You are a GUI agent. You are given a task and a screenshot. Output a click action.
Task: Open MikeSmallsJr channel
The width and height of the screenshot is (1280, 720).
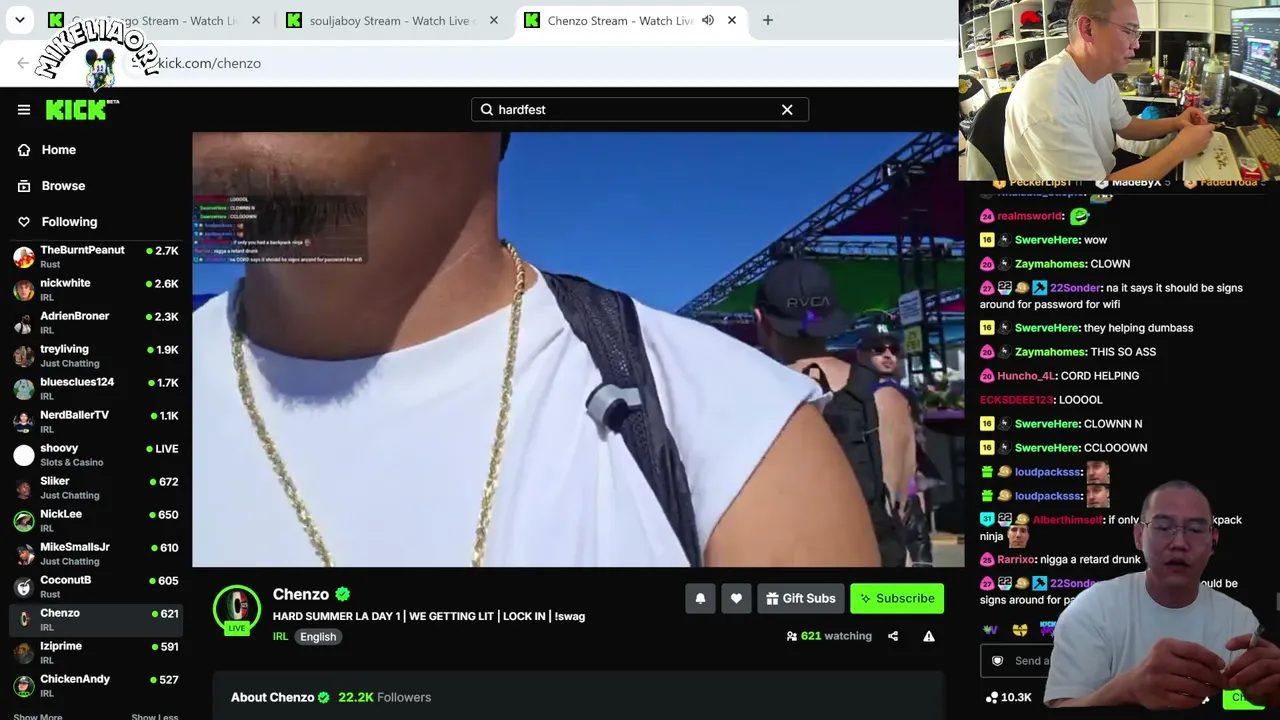pos(96,554)
